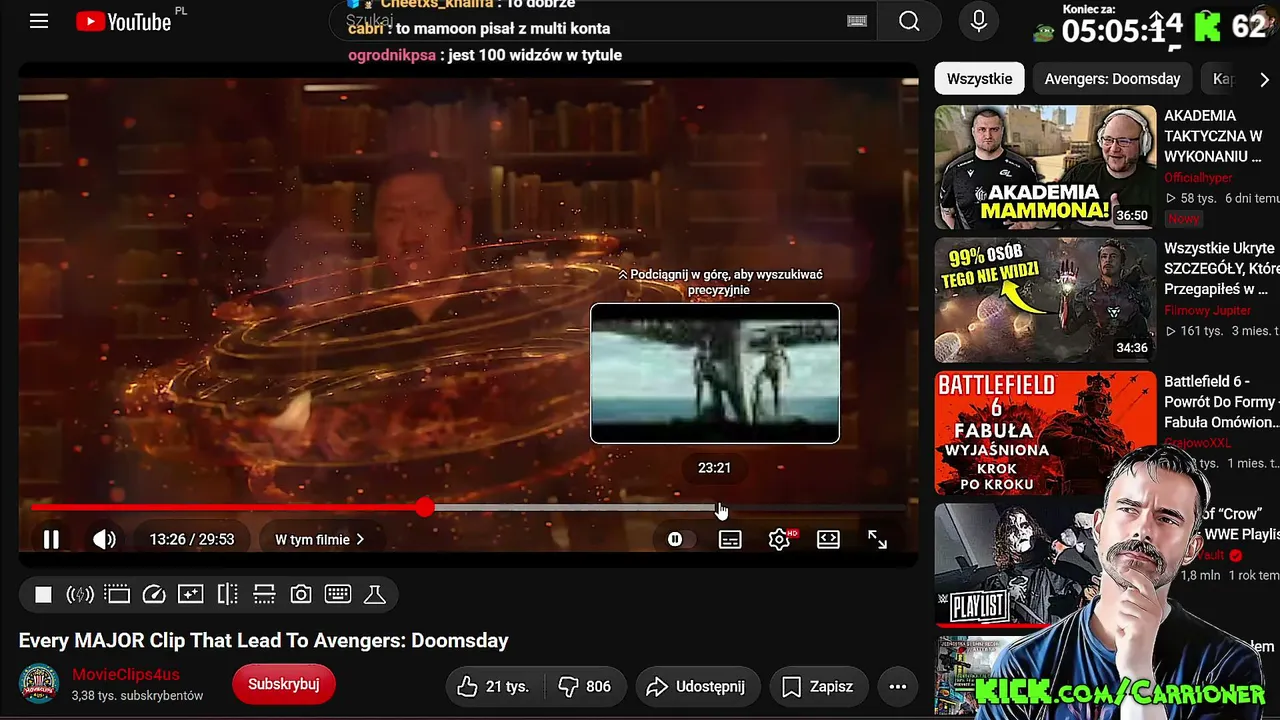Click the red progress bar scrubber handle
The height and width of the screenshot is (720, 1280).
[x=425, y=508]
